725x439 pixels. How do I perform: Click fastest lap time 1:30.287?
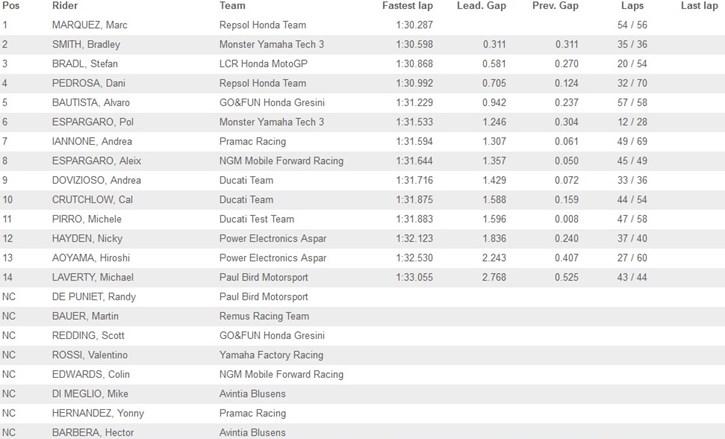414,25
